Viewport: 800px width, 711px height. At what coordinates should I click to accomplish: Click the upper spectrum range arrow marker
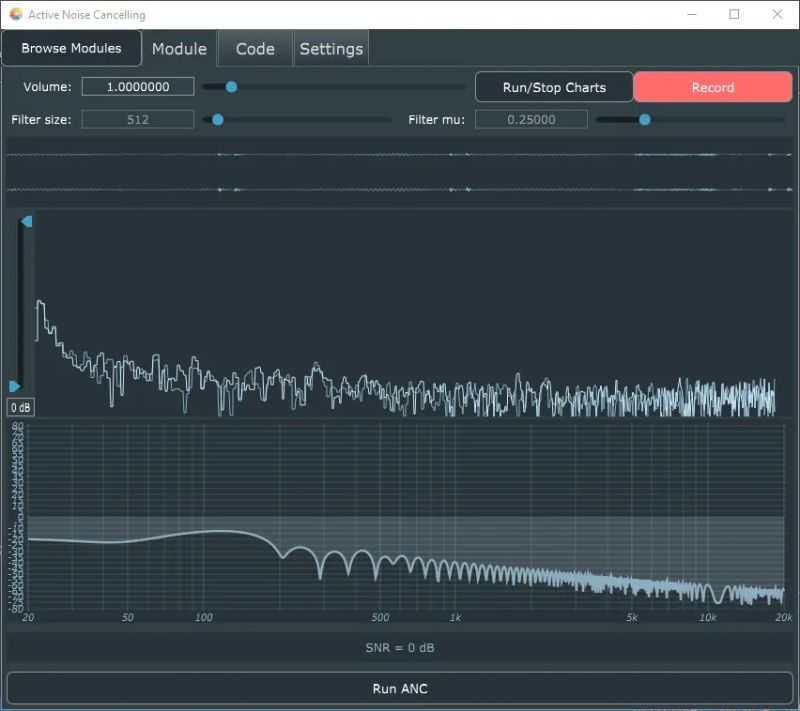click(27, 221)
